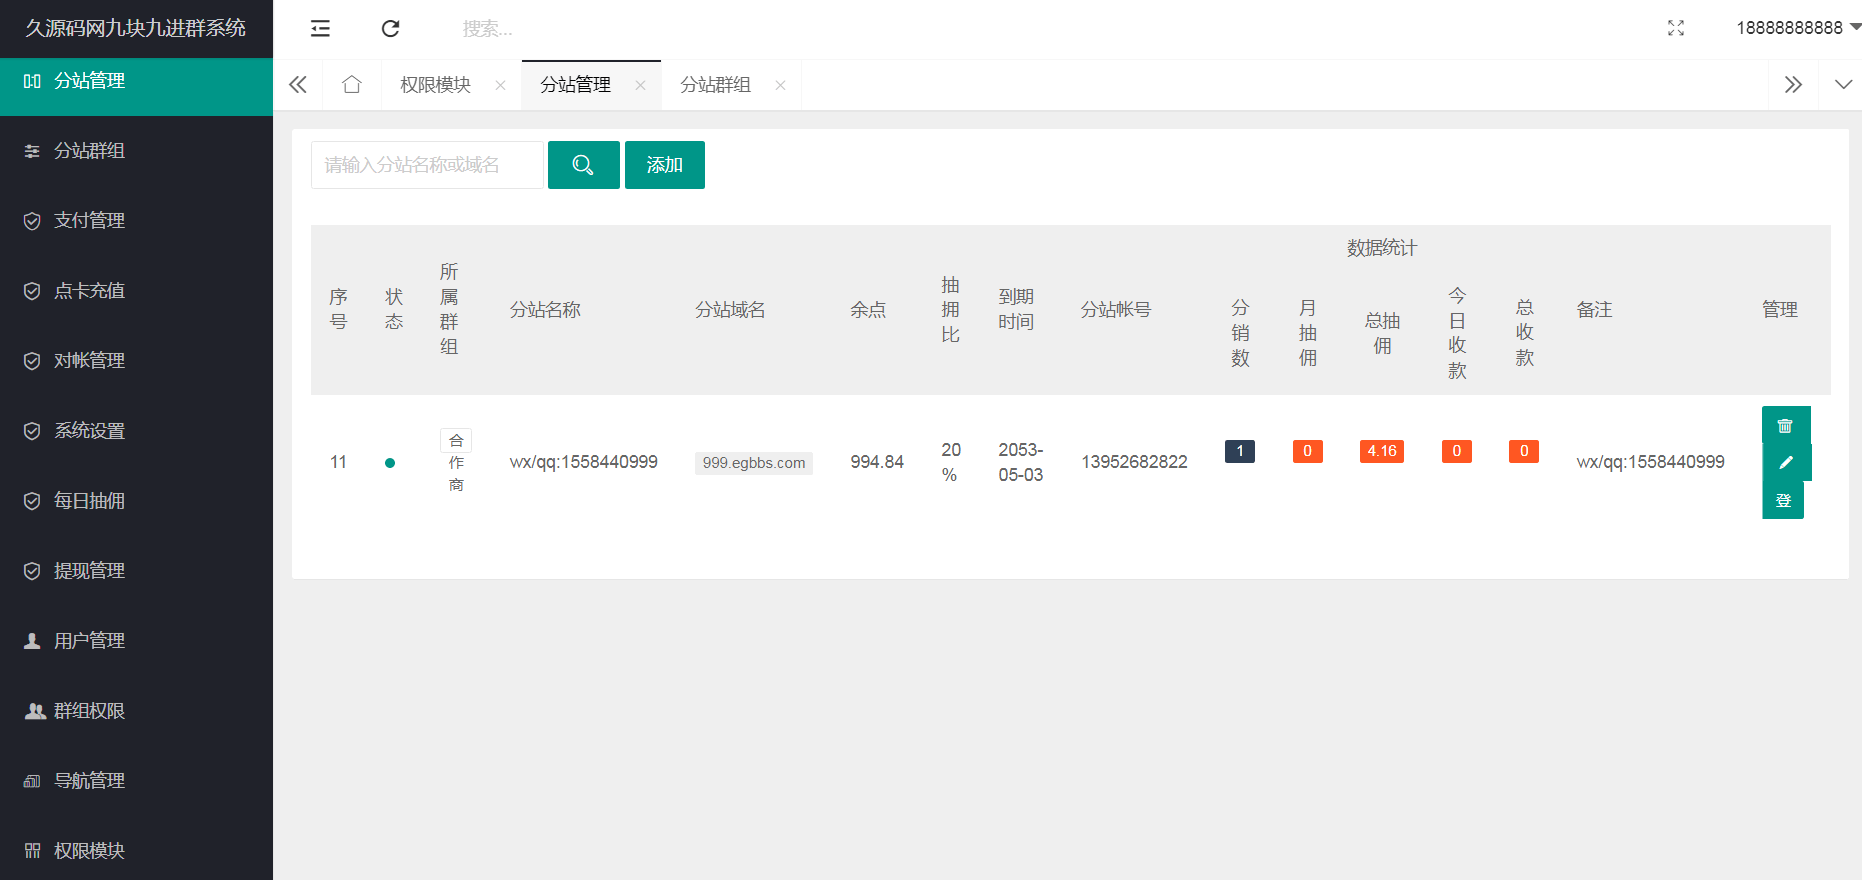
Task: Switch to the 权限模块 tab
Action: (435, 85)
